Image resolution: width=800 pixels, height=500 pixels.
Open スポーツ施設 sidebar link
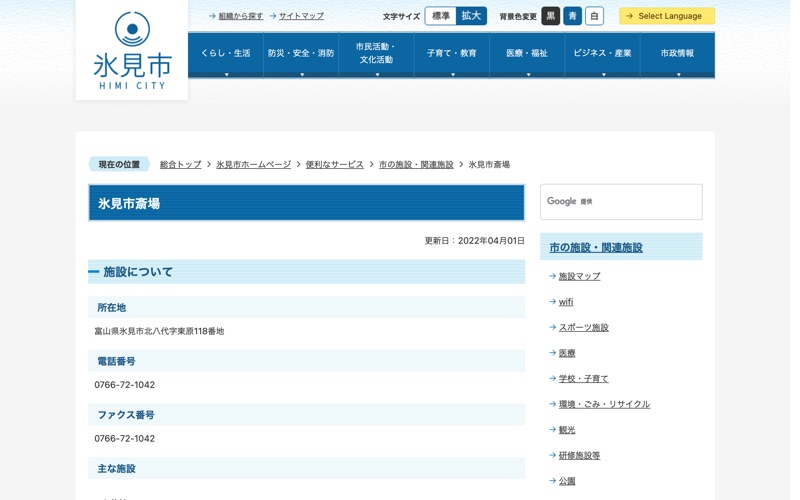coord(584,327)
